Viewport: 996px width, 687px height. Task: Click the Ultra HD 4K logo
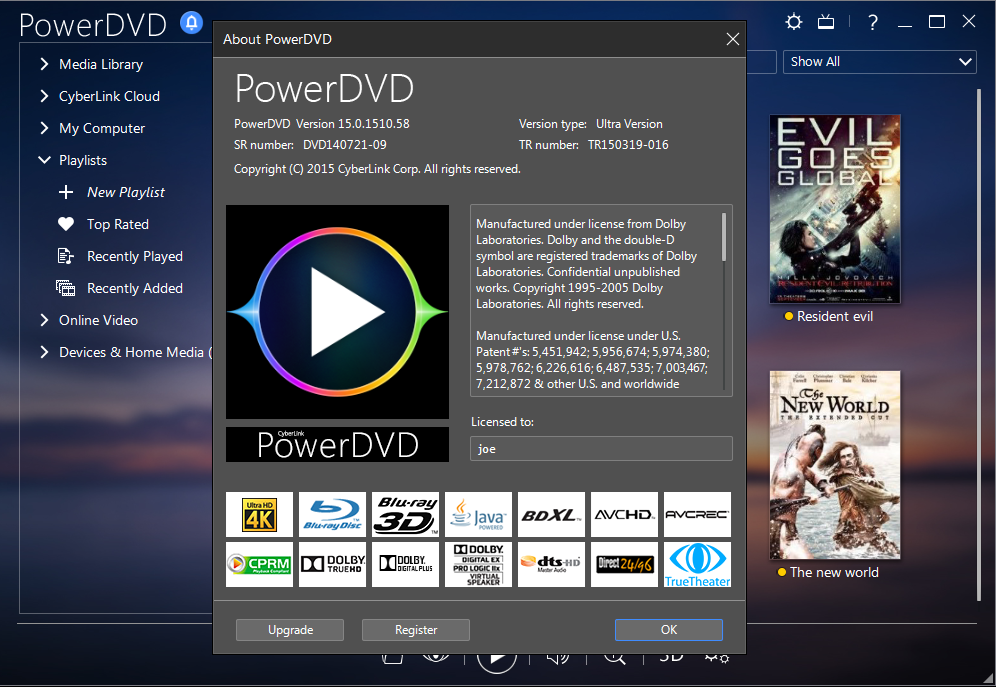(x=259, y=514)
